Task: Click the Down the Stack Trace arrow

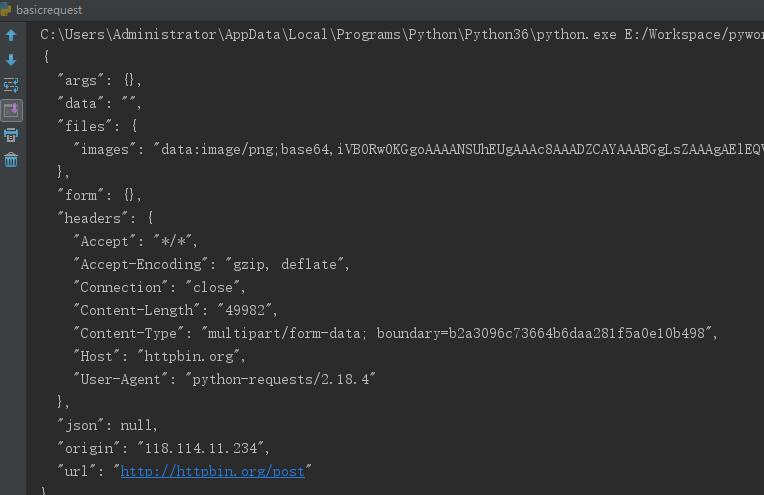Action: [11, 60]
